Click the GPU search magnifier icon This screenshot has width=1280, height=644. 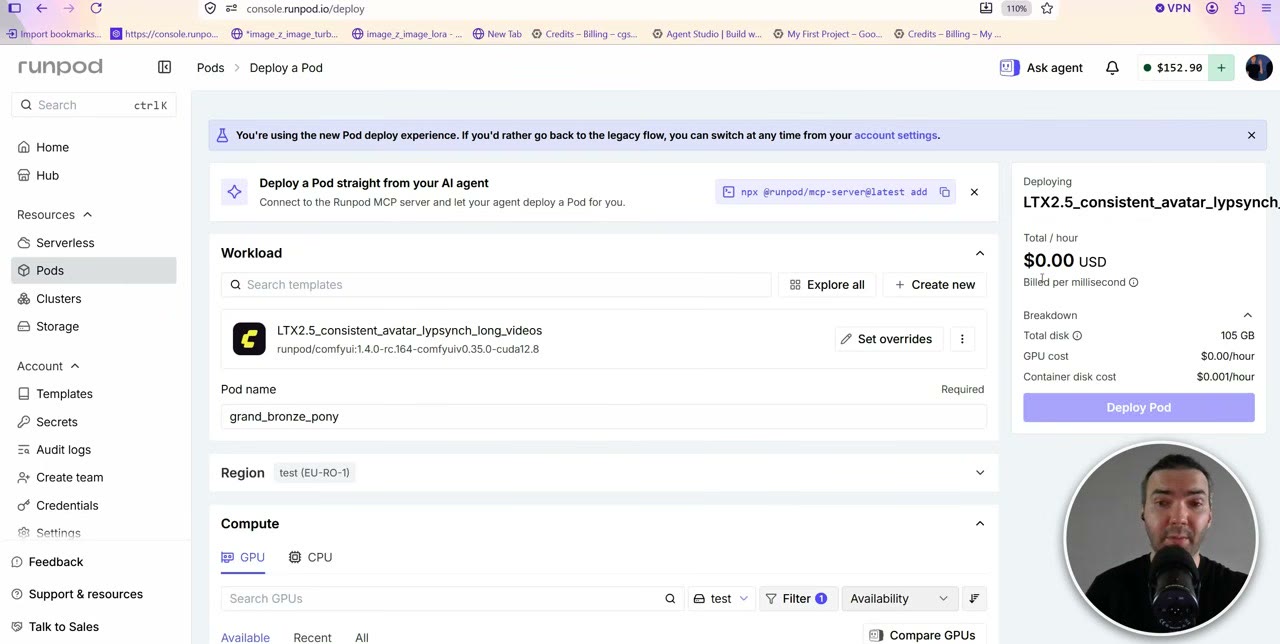click(x=670, y=598)
